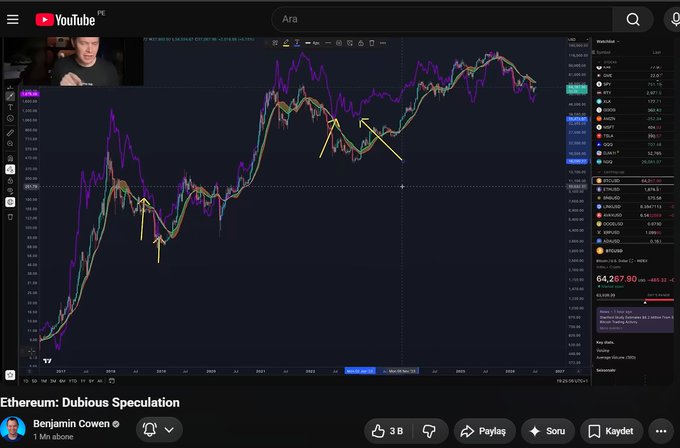Focus the Ara search field
This screenshot has height=448, width=680.
(x=442, y=19)
